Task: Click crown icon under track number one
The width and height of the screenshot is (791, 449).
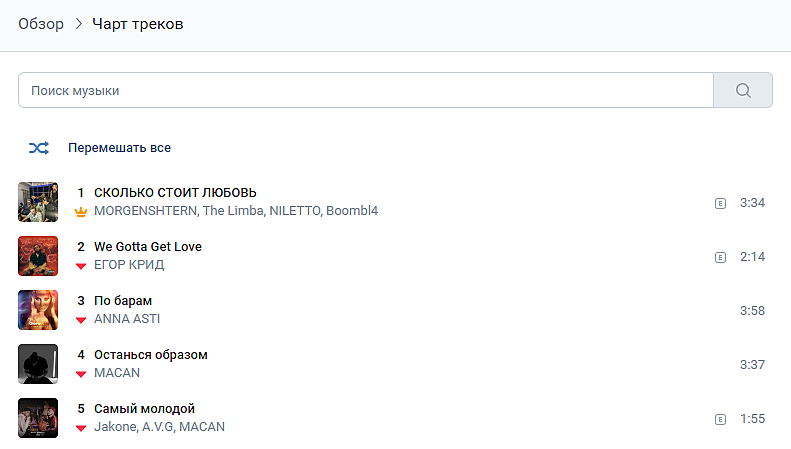Action: (81, 212)
